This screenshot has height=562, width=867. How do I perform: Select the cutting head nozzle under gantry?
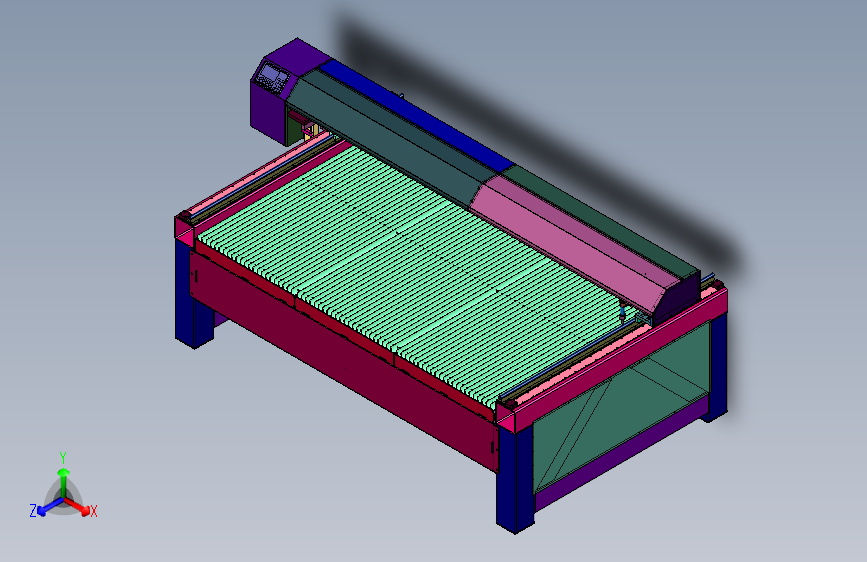coord(623,311)
